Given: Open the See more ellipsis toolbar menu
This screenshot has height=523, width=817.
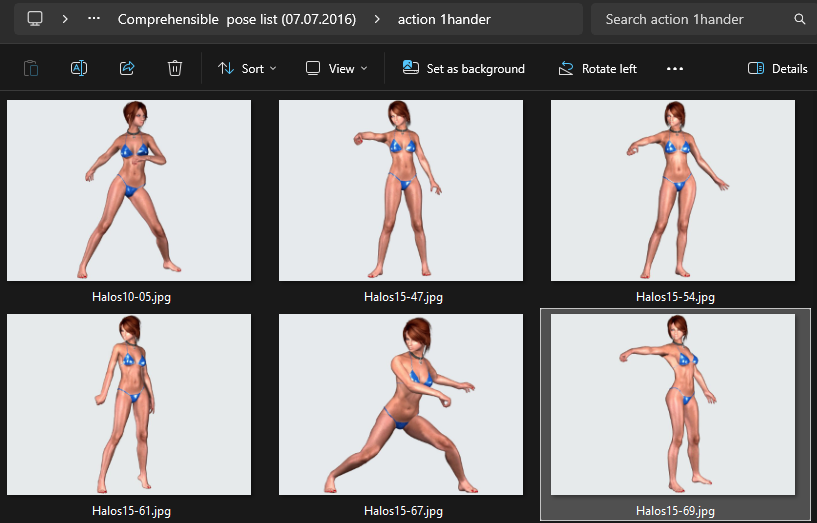Looking at the screenshot, I should click(675, 68).
